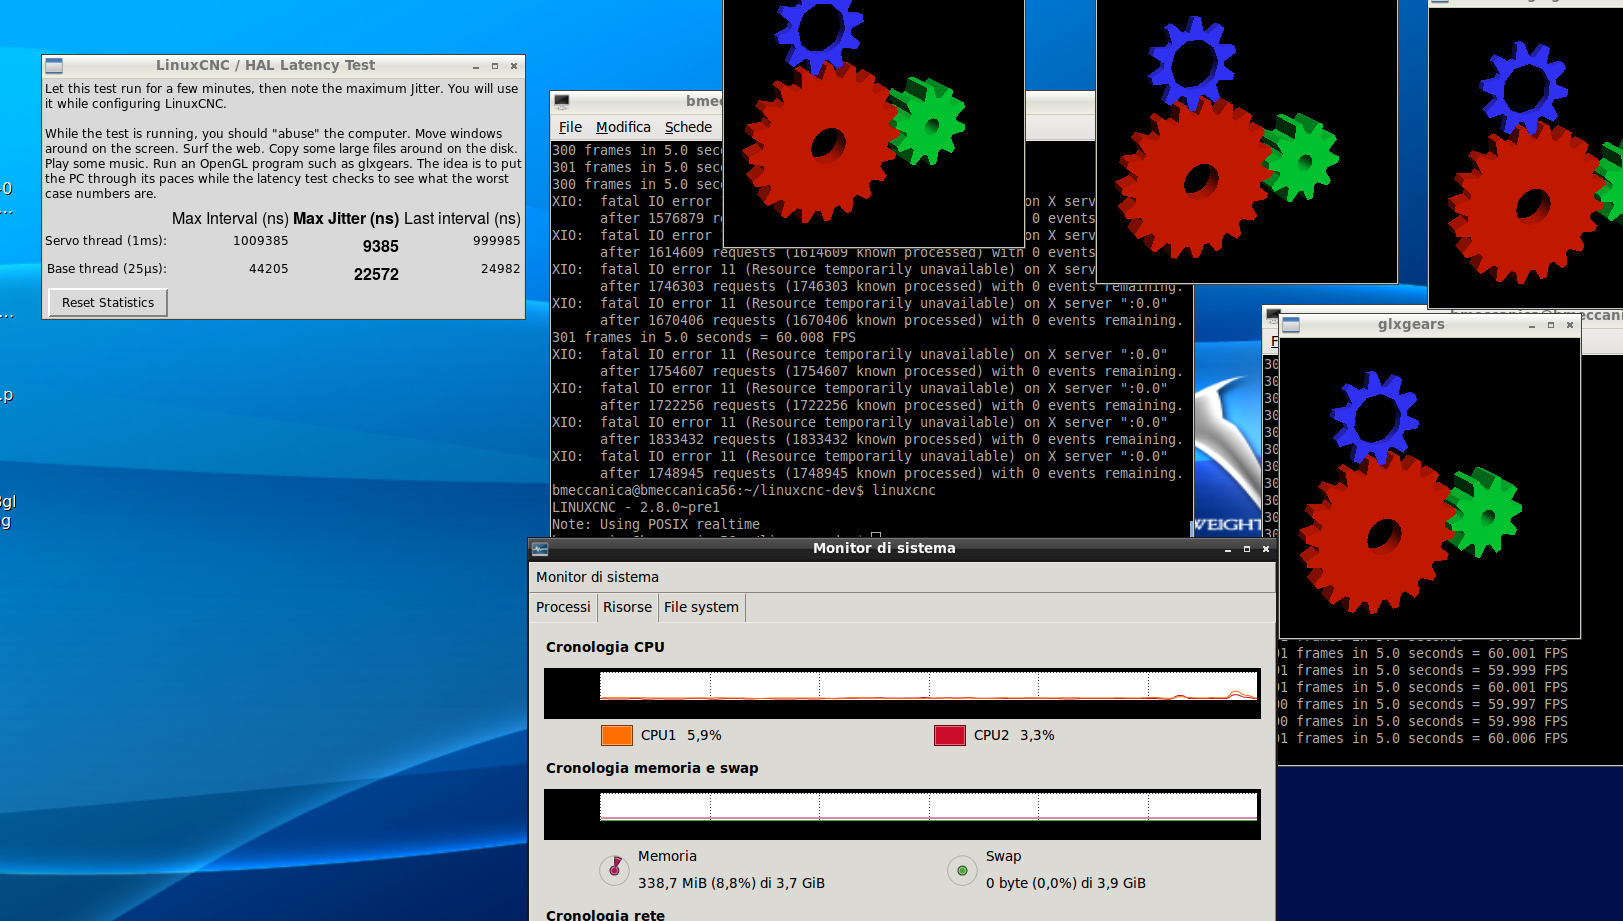
Task: Click the Cronologia CPU graph
Action: point(902,693)
